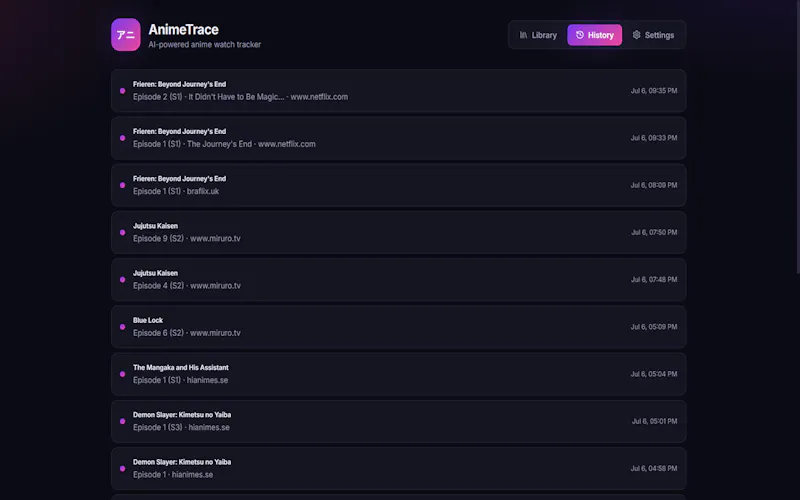Open the Library tab

coord(538,35)
